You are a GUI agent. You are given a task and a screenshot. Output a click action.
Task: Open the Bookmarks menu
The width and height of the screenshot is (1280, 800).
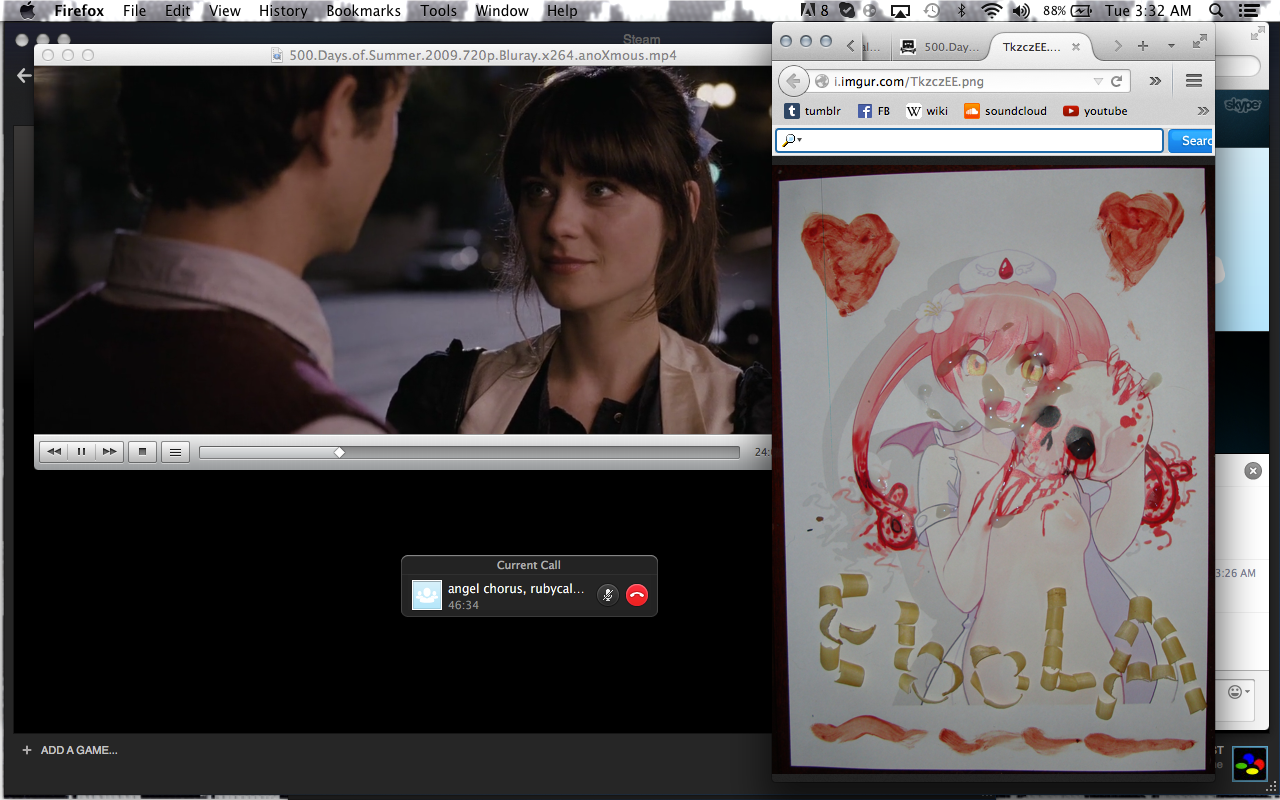(364, 11)
